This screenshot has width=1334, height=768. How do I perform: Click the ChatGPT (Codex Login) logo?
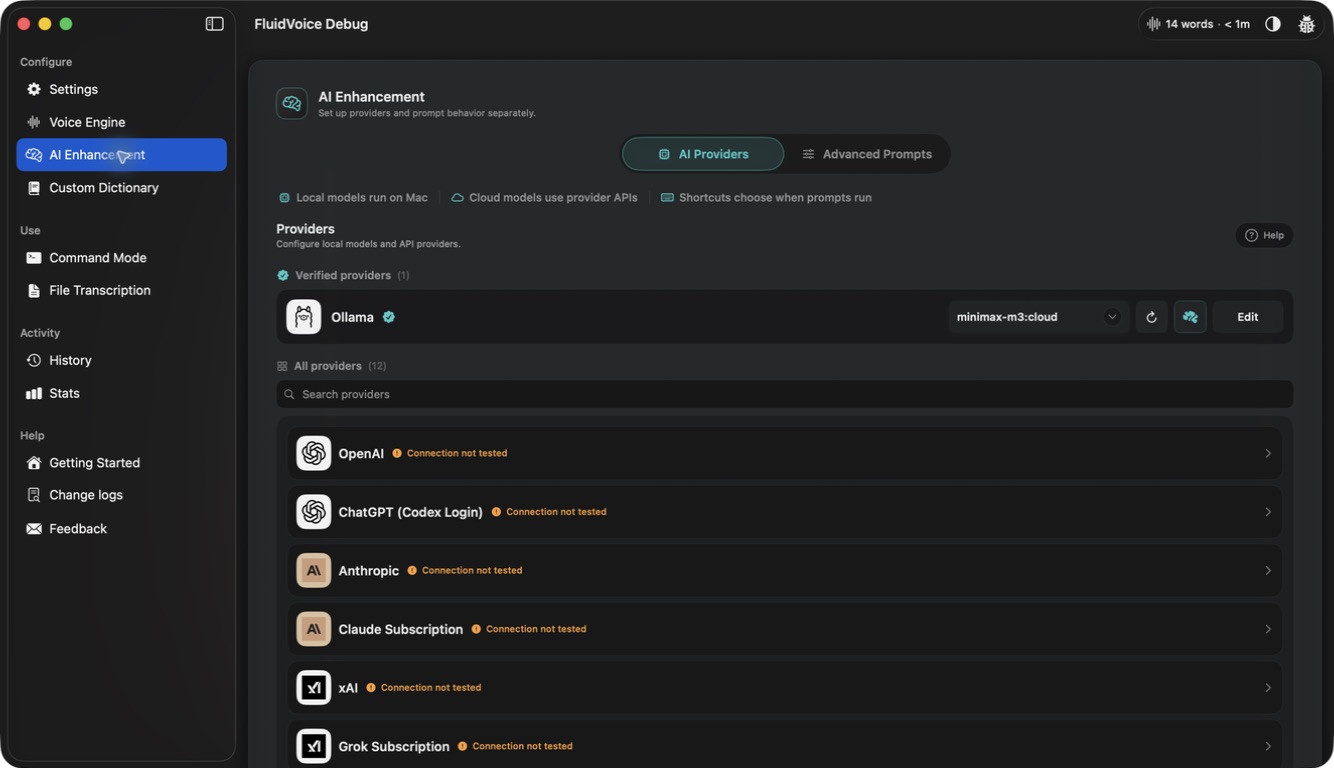coord(314,512)
